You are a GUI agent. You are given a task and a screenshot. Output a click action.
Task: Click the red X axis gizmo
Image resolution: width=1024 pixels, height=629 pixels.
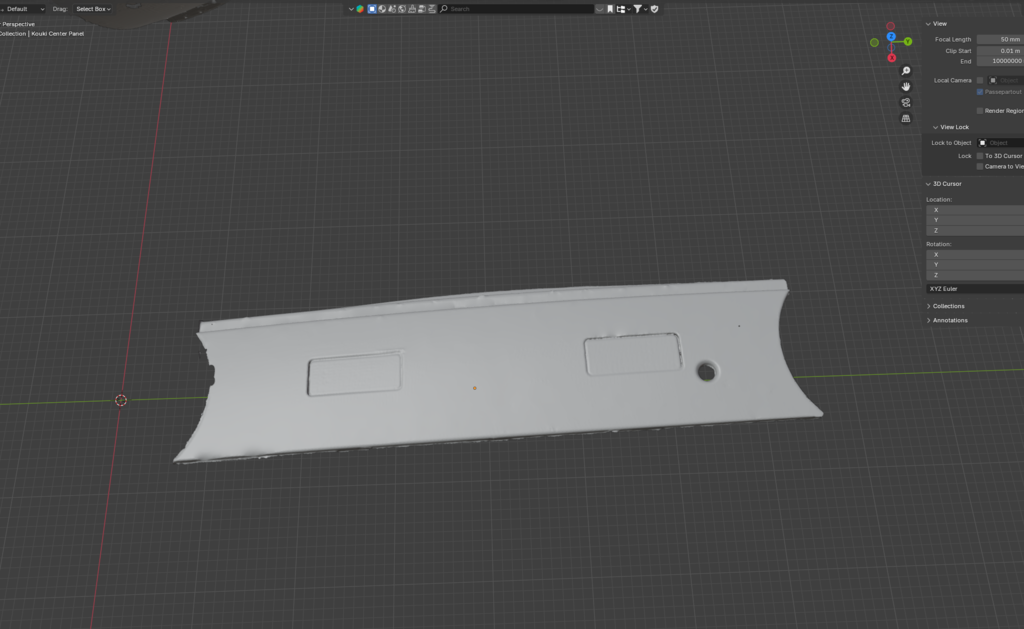(891, 58)
